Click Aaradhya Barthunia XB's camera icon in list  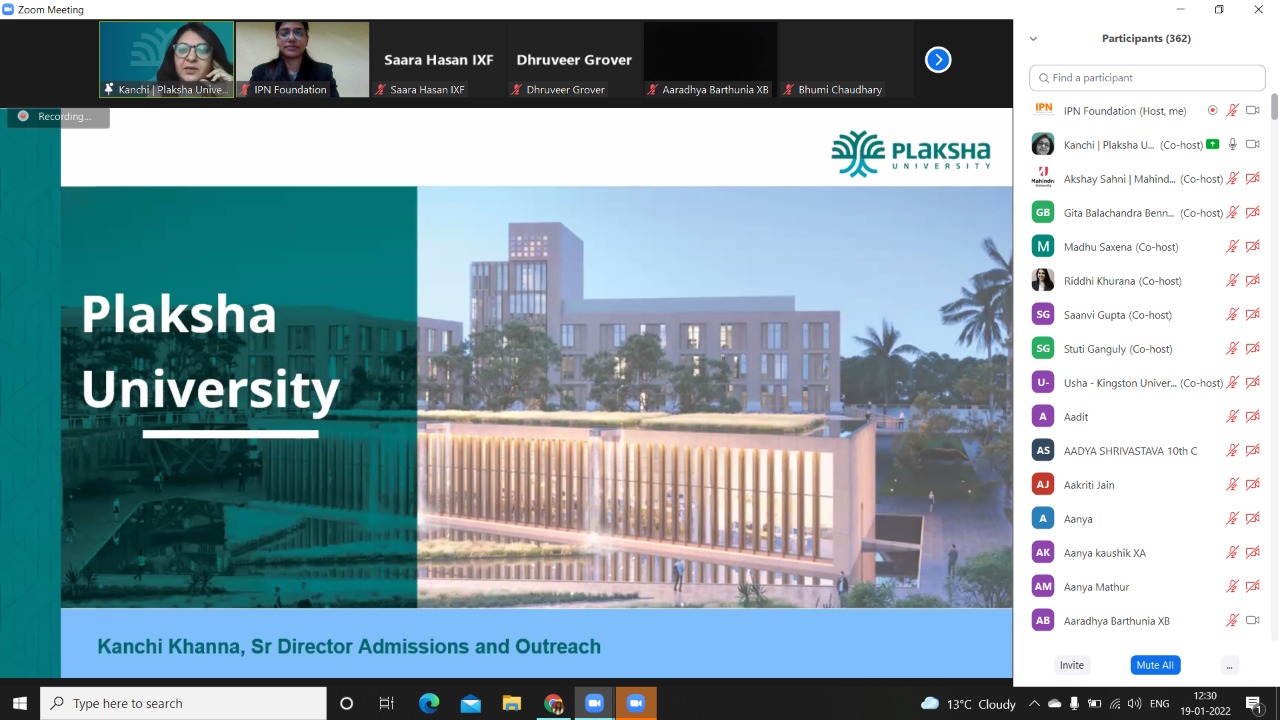coord(1252,621)
